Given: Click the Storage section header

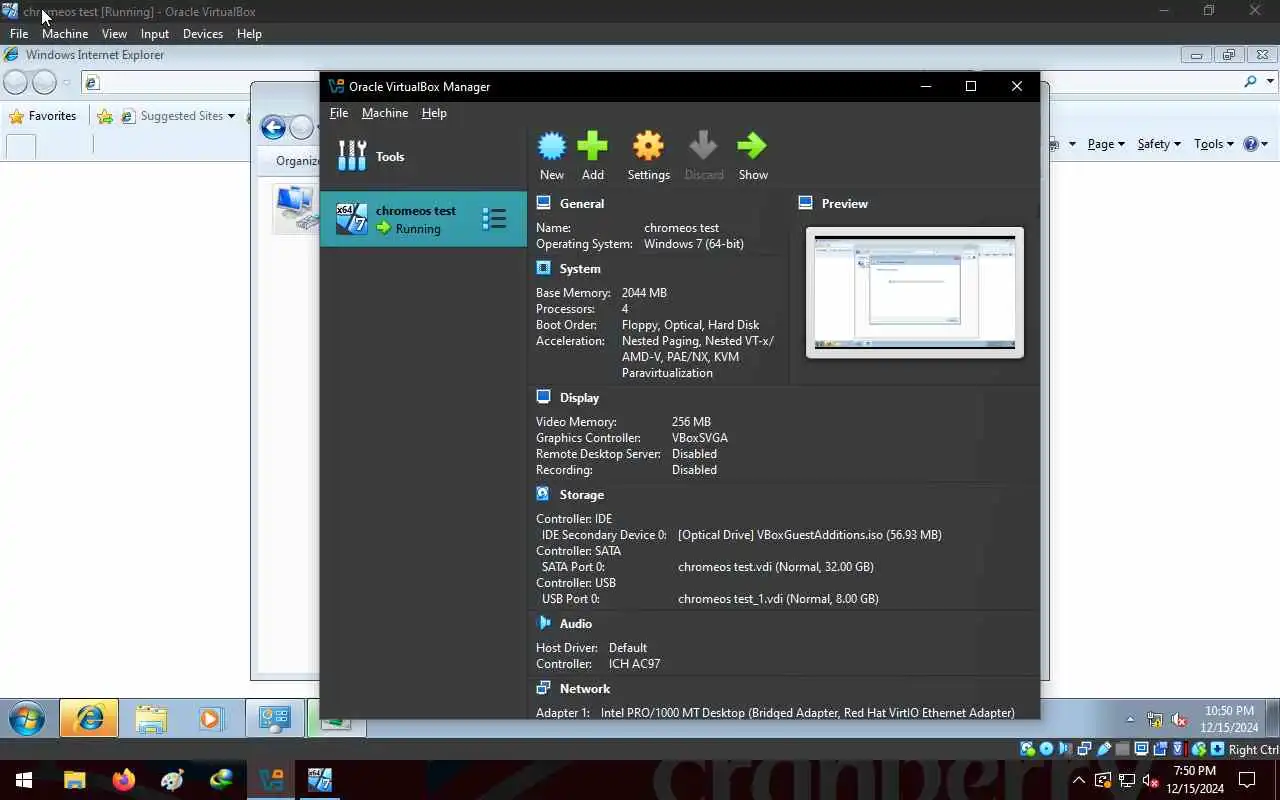Looking at the screenshot, I should 581,494.
